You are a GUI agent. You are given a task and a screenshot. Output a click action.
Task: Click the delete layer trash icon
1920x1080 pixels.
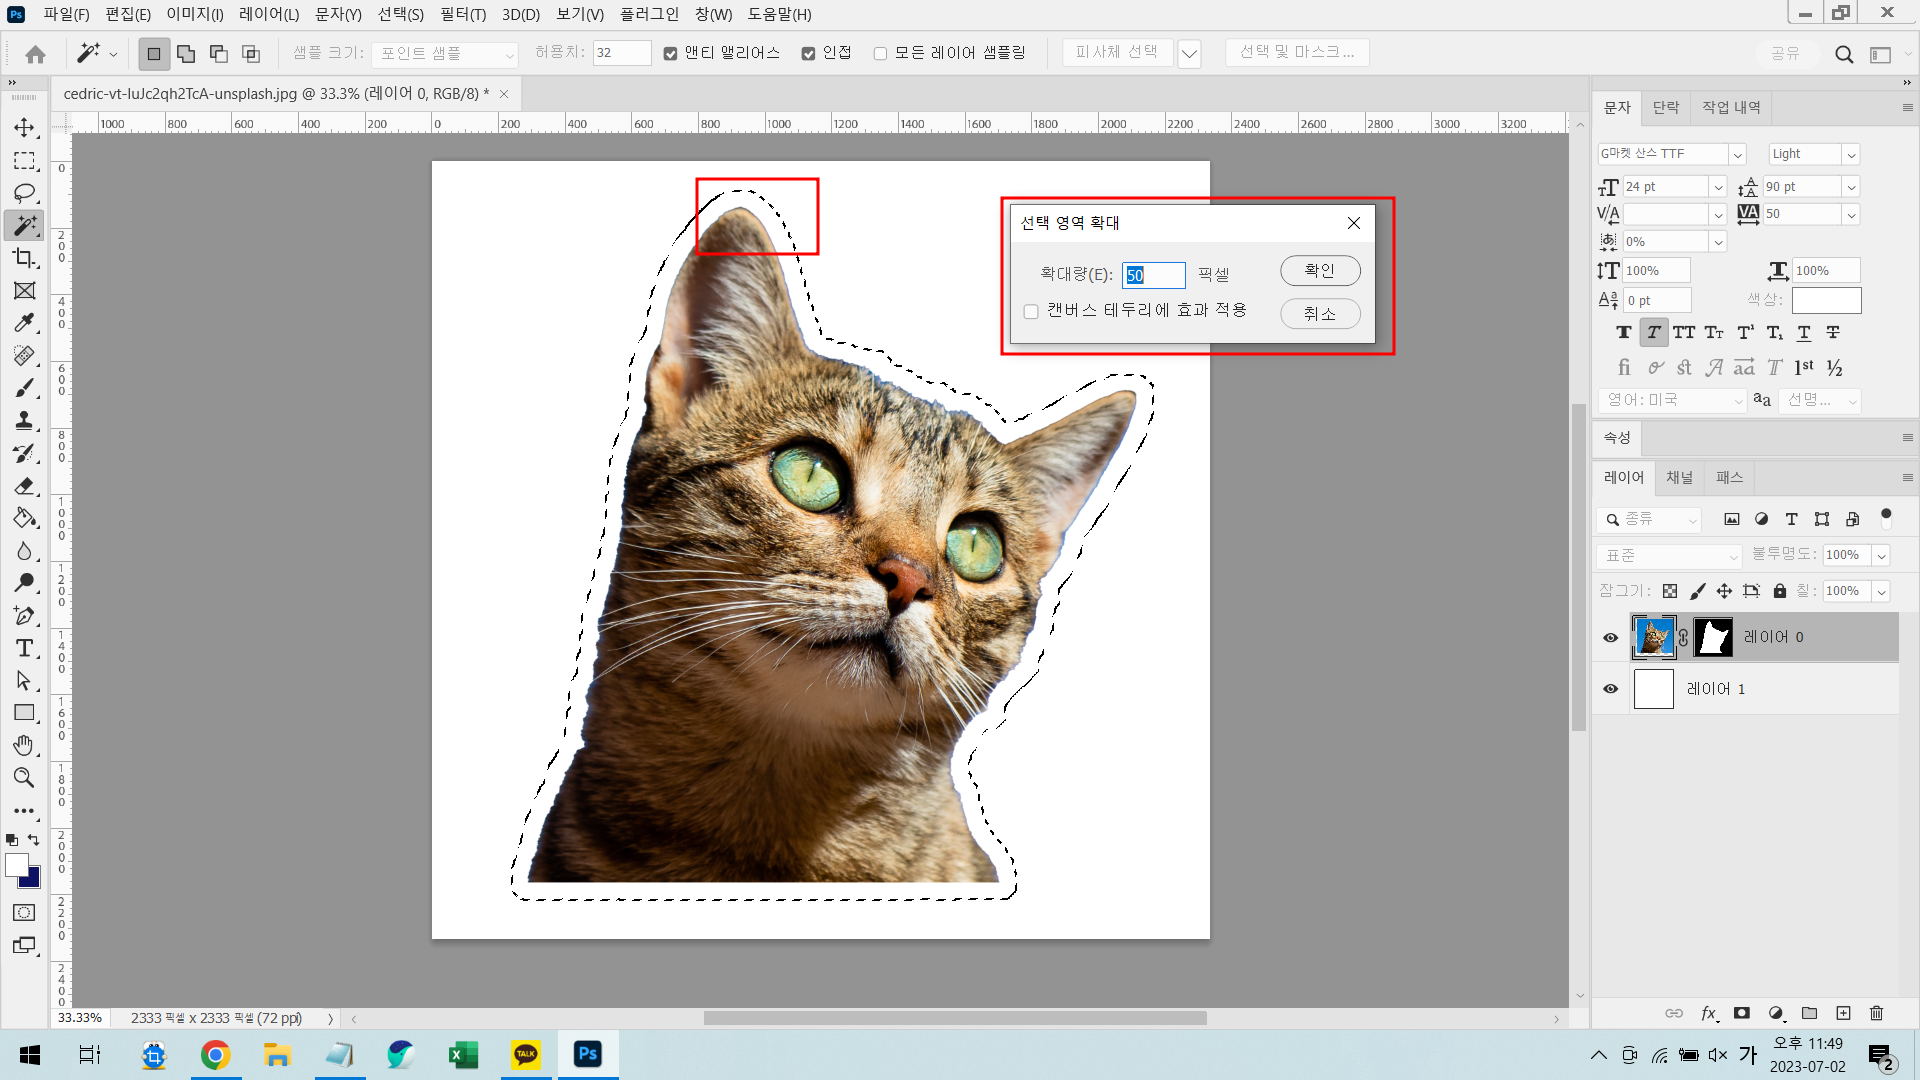pyautogui.click(x=1876, y=1013)
